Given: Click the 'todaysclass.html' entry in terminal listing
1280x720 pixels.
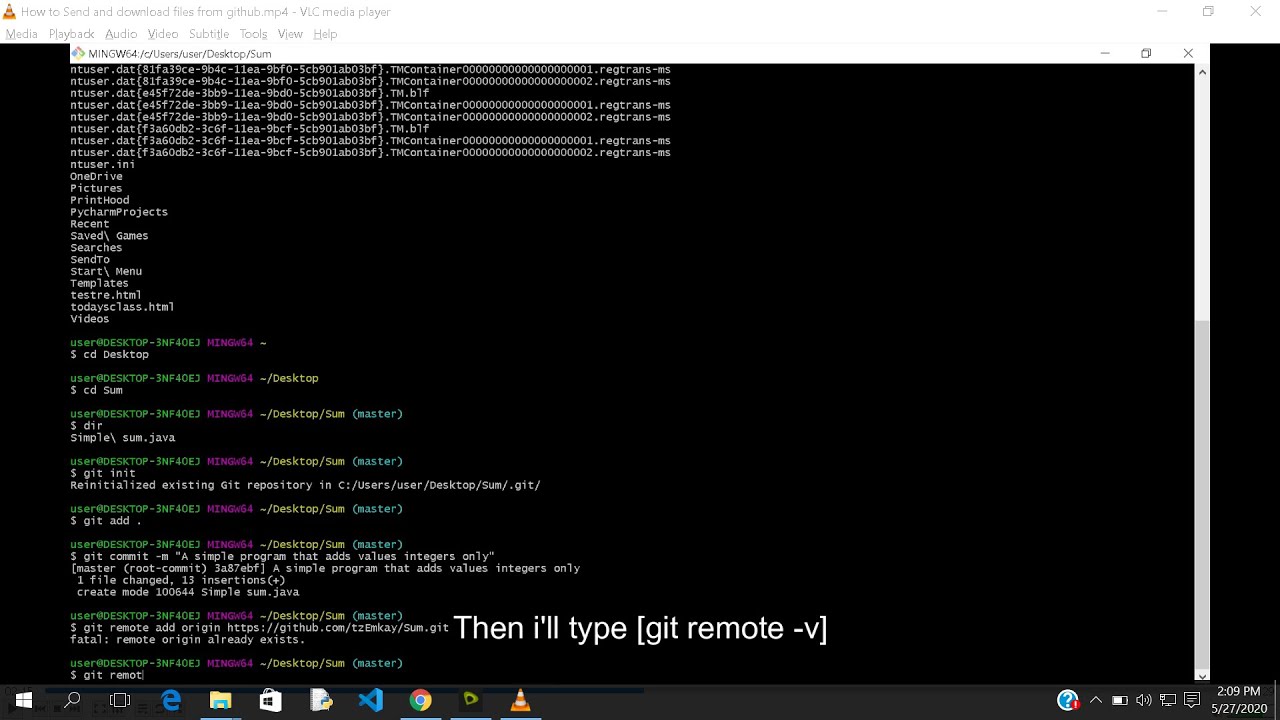Looking at the screenshot, I should tap(122, 307).
